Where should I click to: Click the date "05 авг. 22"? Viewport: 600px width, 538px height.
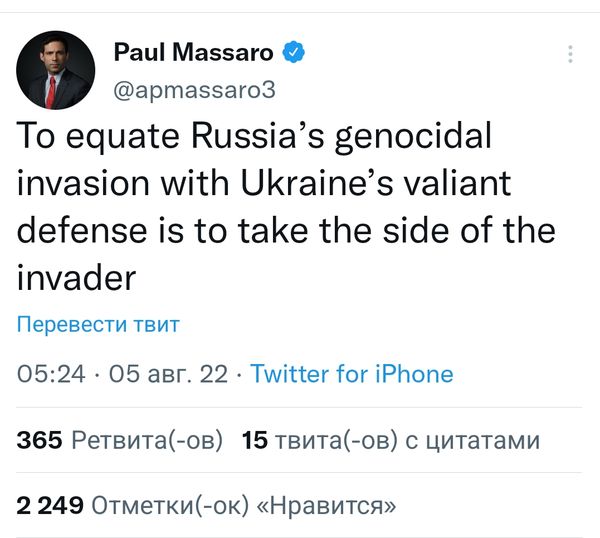(168, 374)
